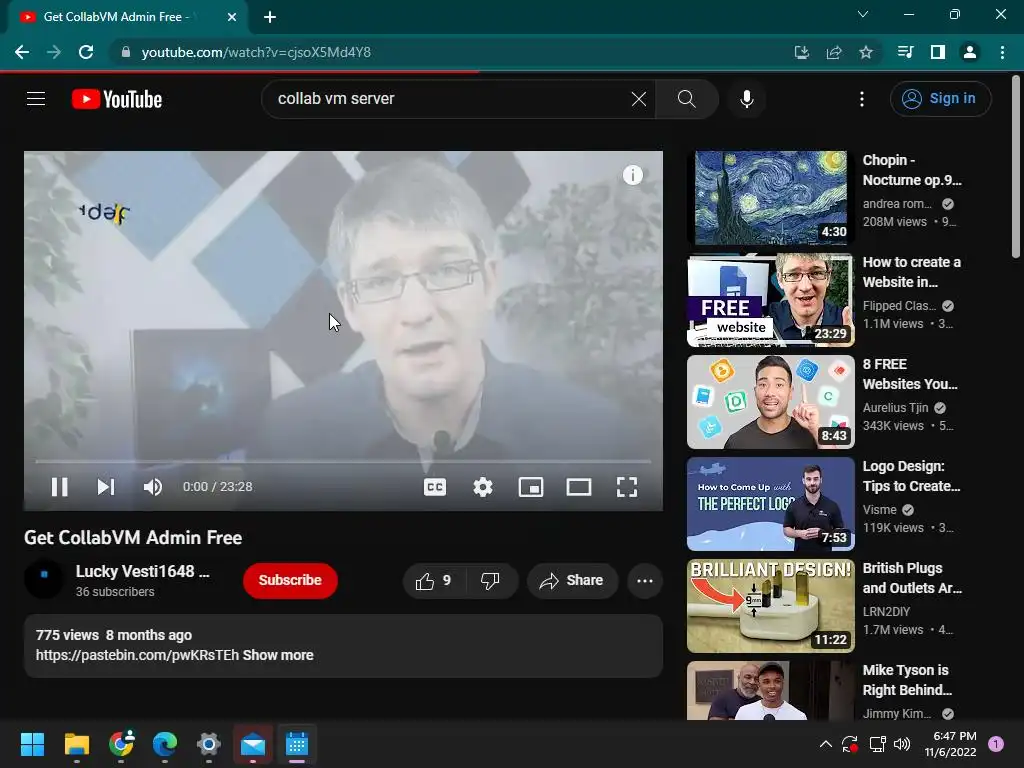Mute the video volume
The image size is (1024, 768).
pyautogui.click(x=153, y=487)
